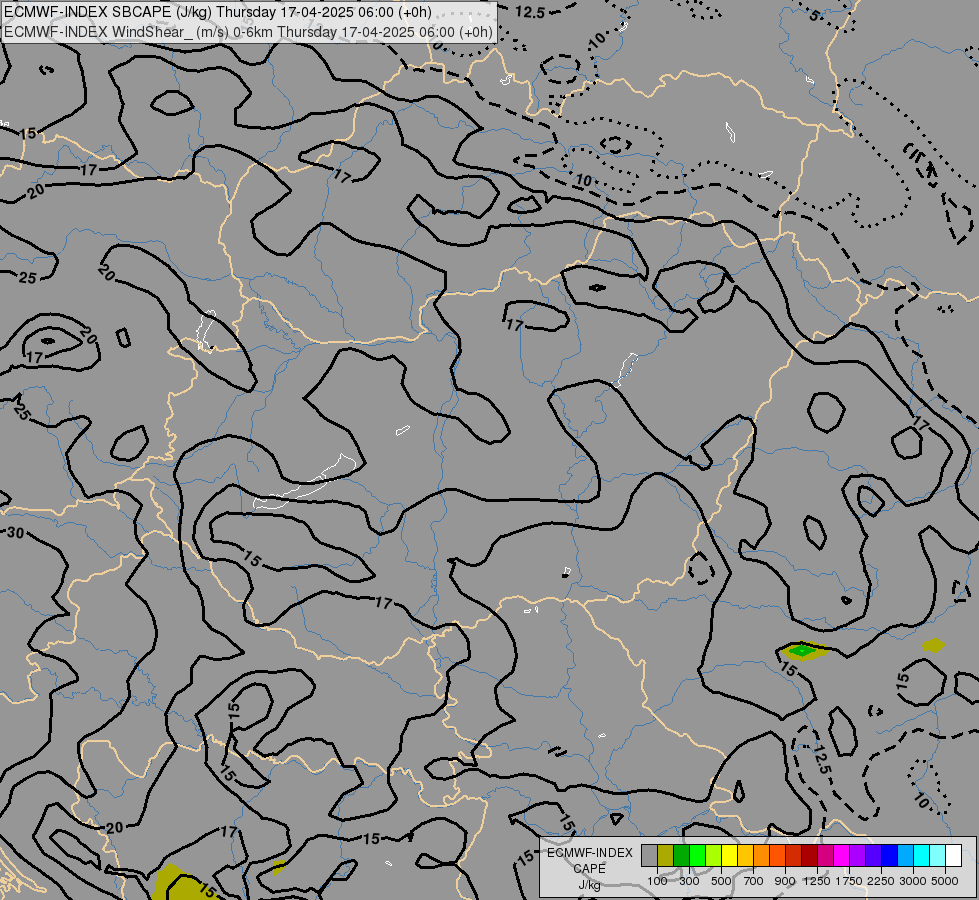
Task: Click the legend CAPE label
Action: (590, 868)
